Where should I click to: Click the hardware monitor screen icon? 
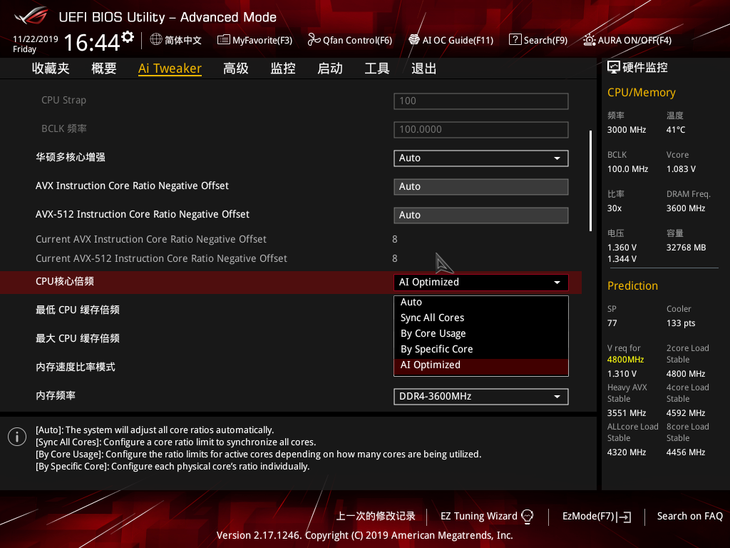click(614, 68)
